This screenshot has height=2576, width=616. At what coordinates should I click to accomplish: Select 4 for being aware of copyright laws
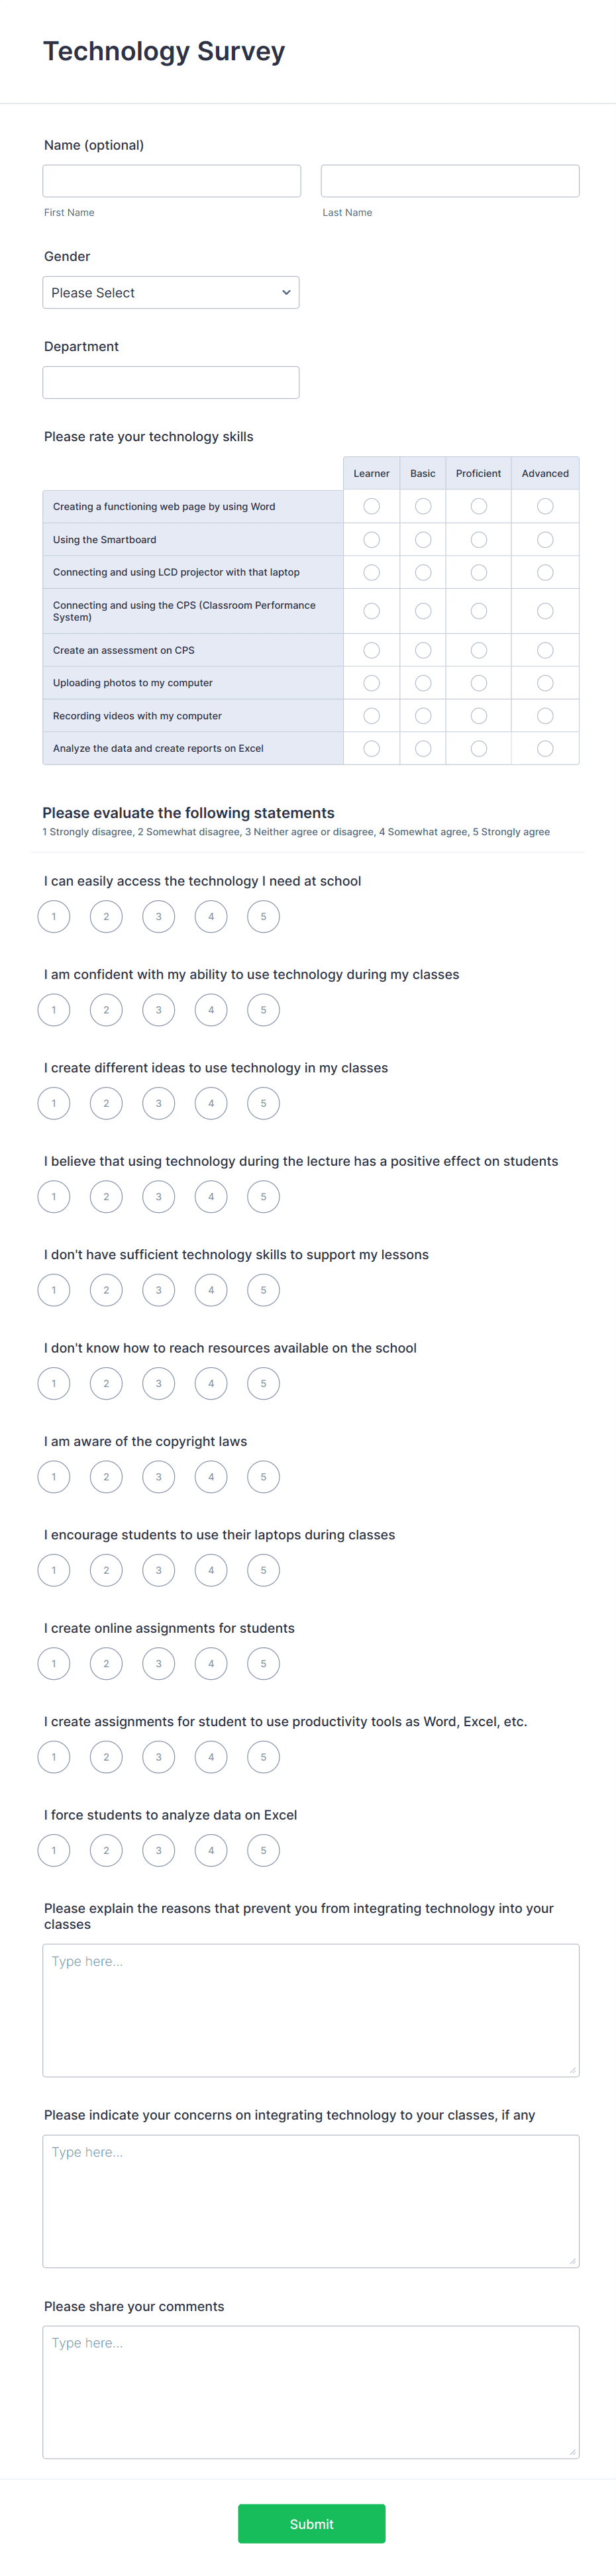(211, 1476)
